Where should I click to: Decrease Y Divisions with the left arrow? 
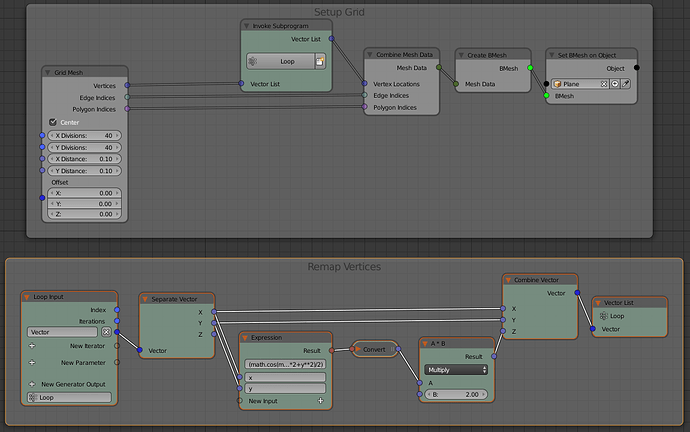pyautogui.click(x=52, y=147)
